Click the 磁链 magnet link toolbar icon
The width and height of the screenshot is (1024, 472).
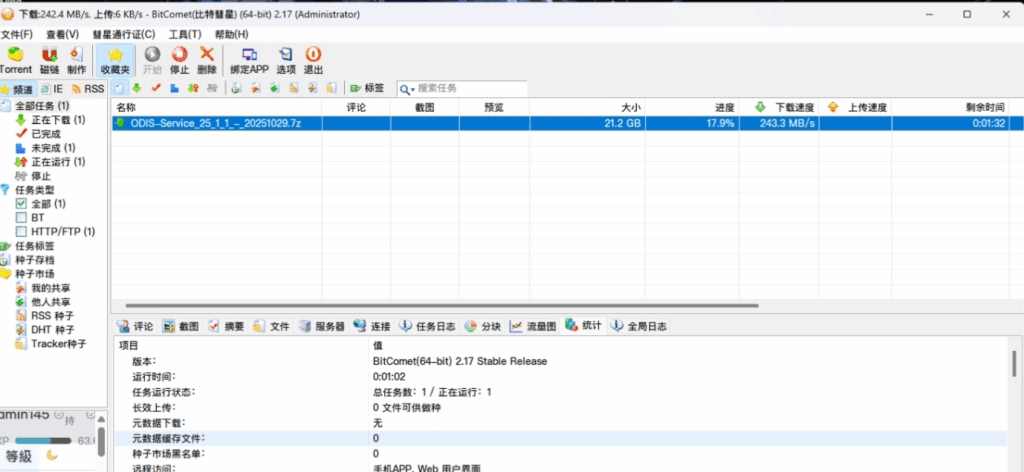49,59
